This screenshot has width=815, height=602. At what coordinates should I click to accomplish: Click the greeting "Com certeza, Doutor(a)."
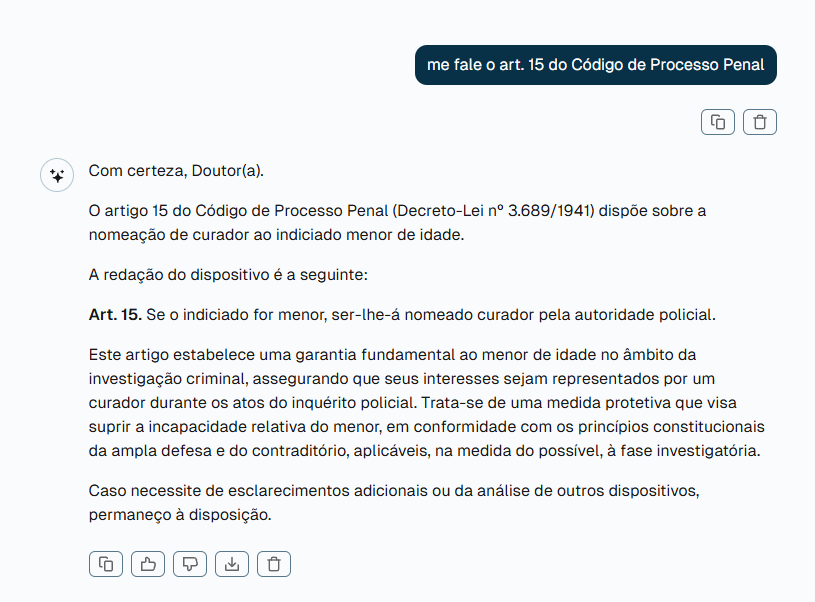click(176, 170)
